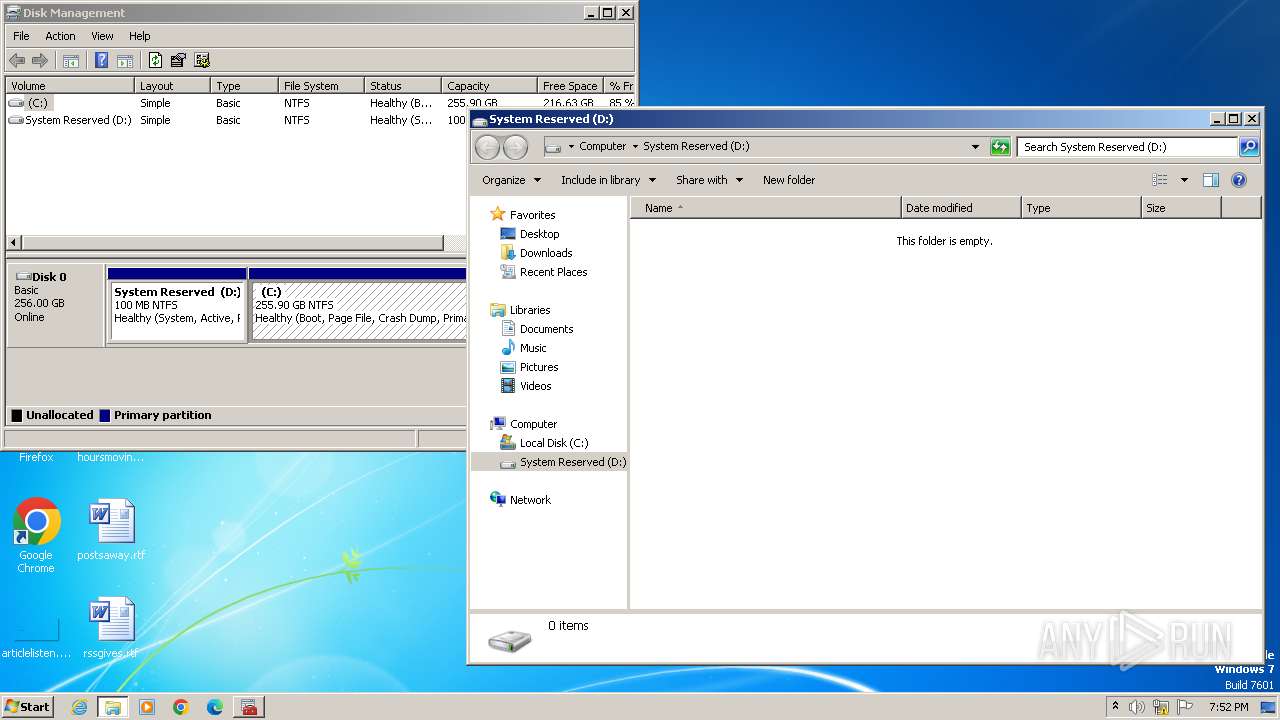This screenshot has width=1280, height=720.
Task: Toggle the console tree icon in Disk Management
Action: click(71, 60)
